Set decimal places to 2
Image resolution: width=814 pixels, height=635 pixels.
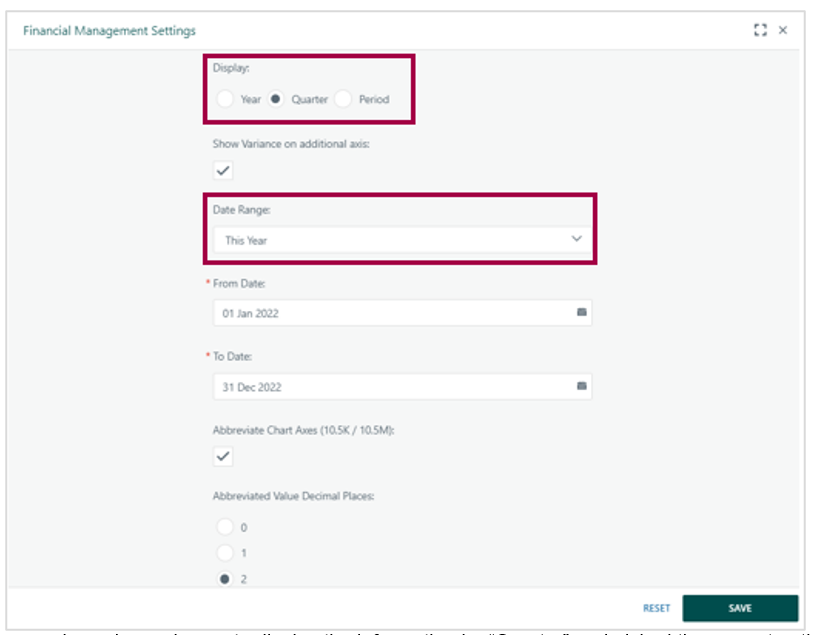(225, 578)
